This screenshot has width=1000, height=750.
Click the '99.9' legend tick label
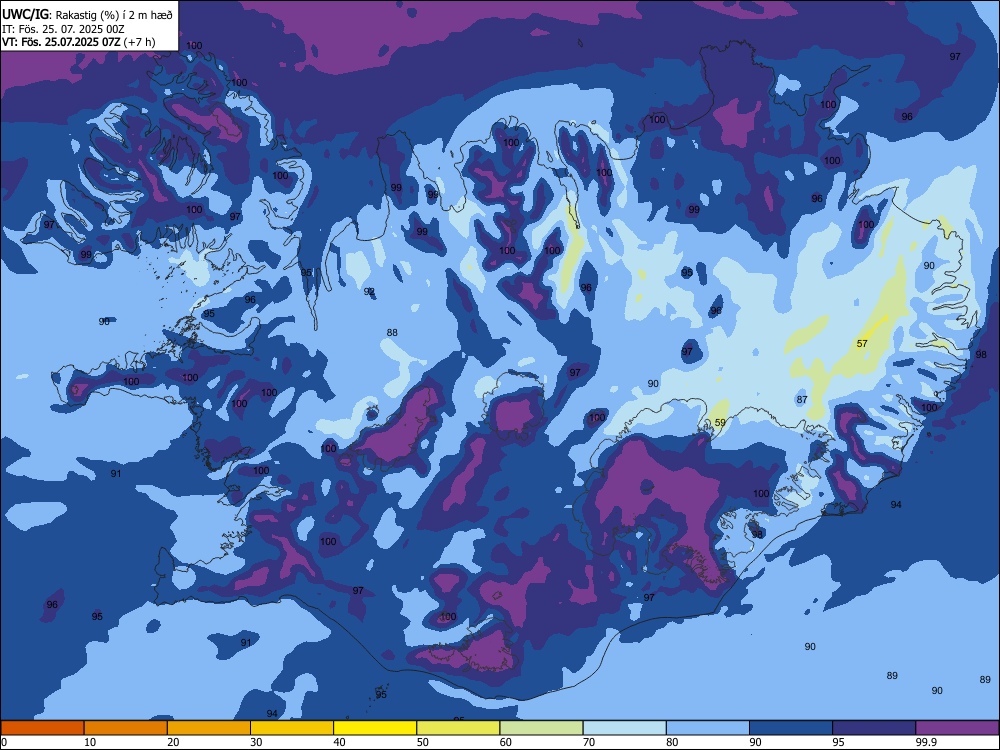point(926,742)
